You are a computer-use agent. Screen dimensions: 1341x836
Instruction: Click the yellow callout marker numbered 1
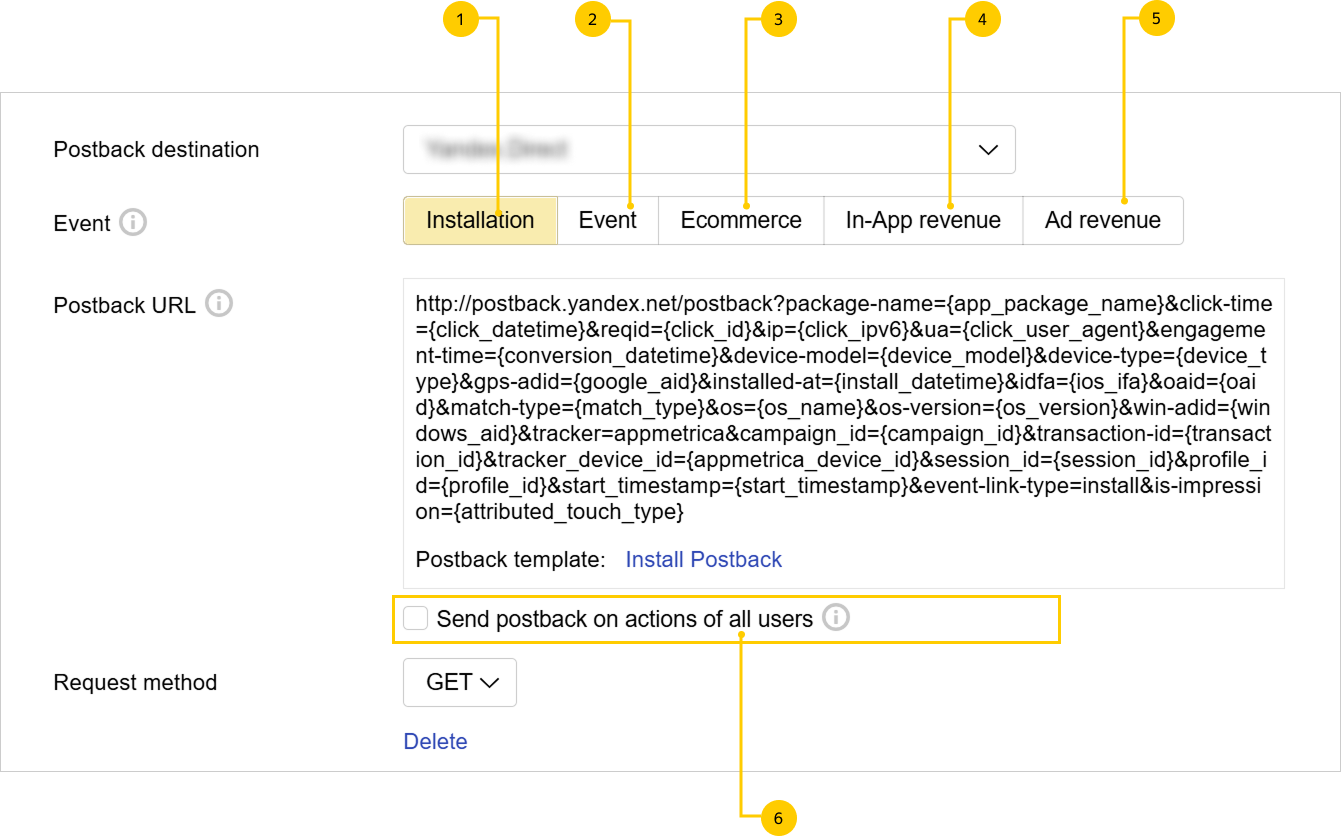click(x=462, y=19)
